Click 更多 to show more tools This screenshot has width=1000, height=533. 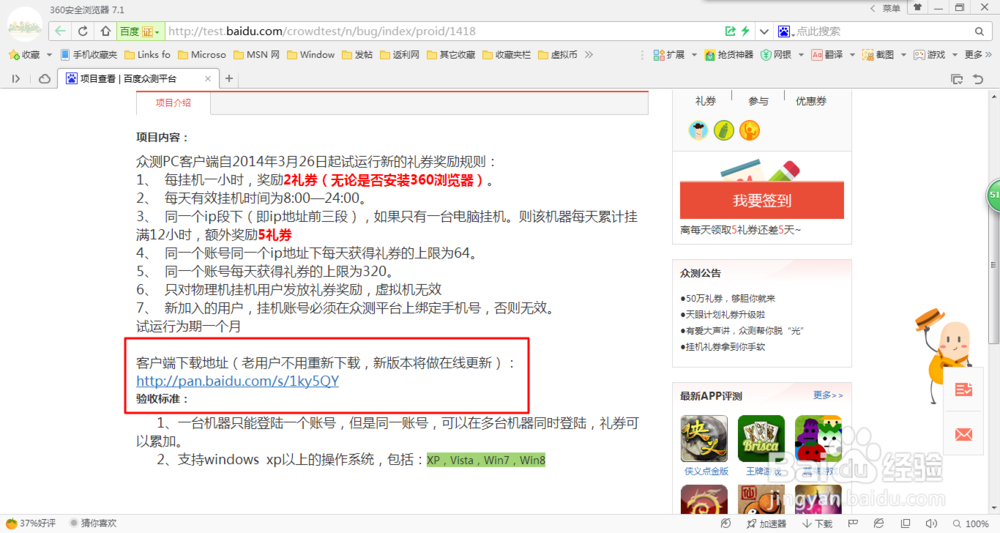pyautogui.click(x=978, y=55)
